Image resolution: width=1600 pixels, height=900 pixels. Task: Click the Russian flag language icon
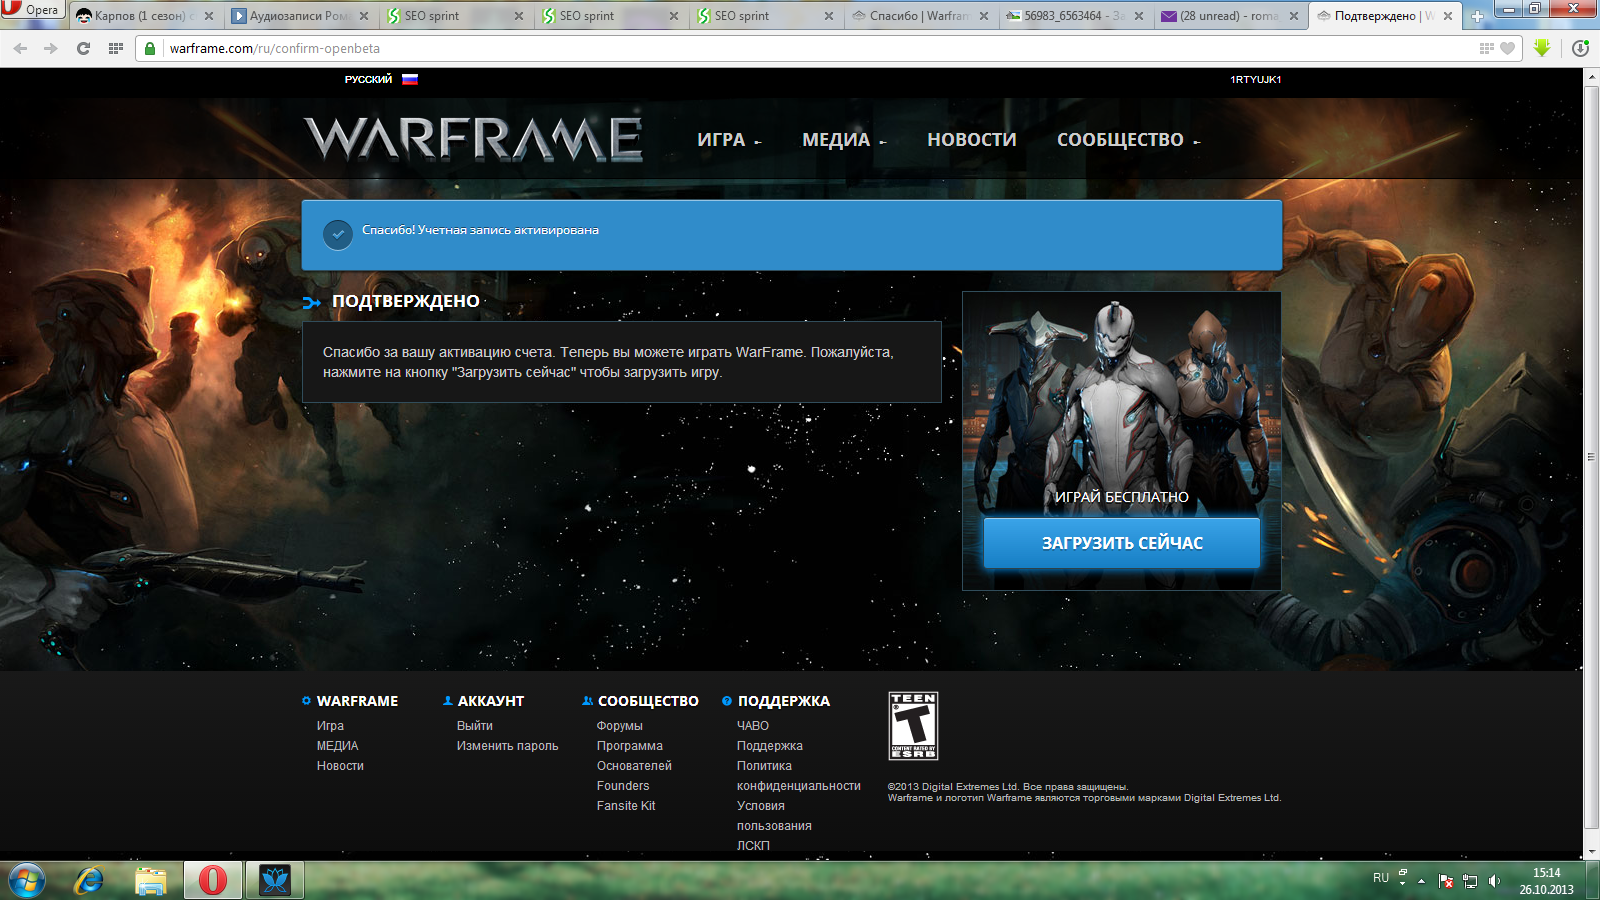[410, 79]
